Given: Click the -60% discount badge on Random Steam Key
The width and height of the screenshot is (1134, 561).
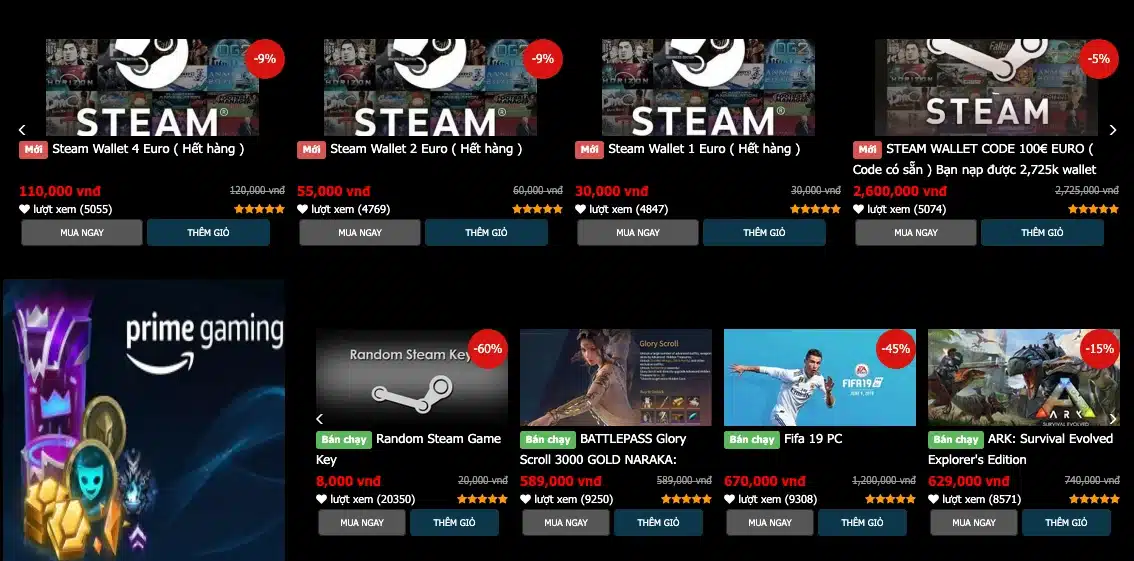Looking at the screenshot, I should [x=487, y=348].
